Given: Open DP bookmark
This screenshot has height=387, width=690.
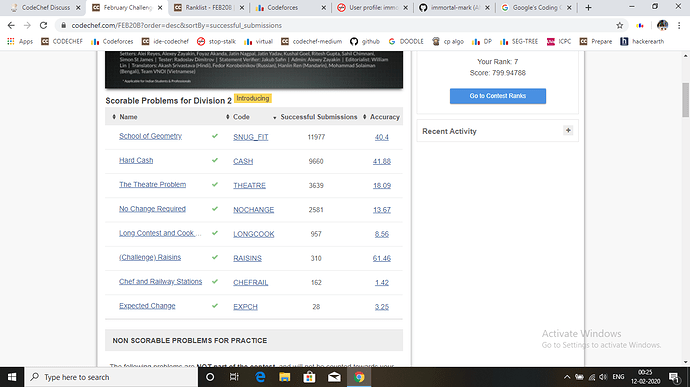Looking at the screenshot, I should (481, 41).
